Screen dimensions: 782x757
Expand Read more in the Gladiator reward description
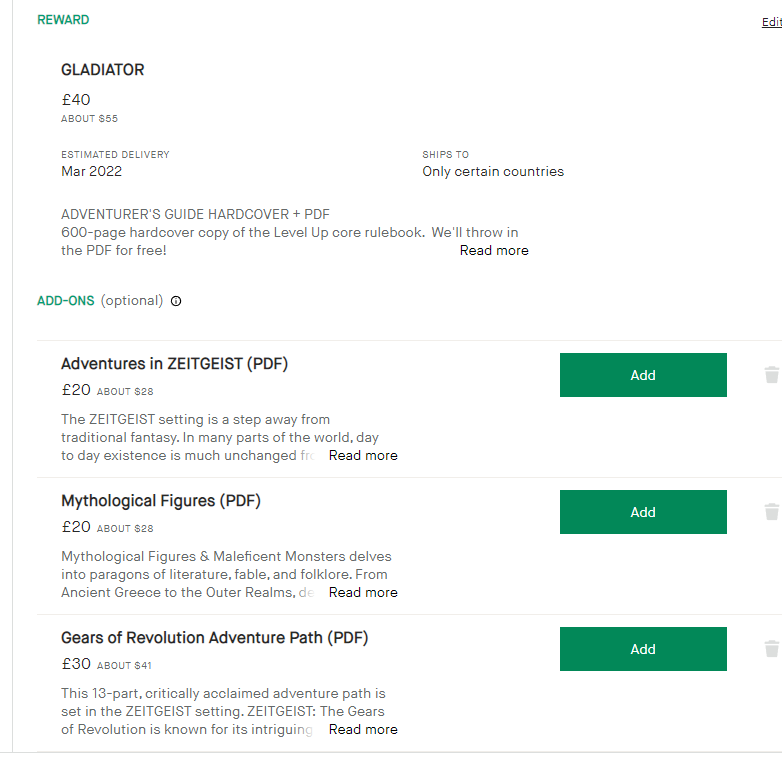[x=494, y=250]
